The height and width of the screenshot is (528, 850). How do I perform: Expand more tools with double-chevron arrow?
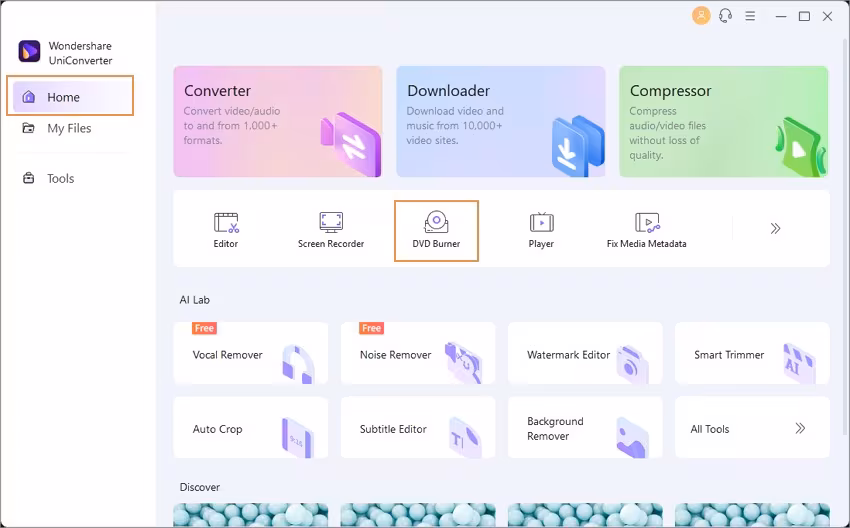[775, 228]
